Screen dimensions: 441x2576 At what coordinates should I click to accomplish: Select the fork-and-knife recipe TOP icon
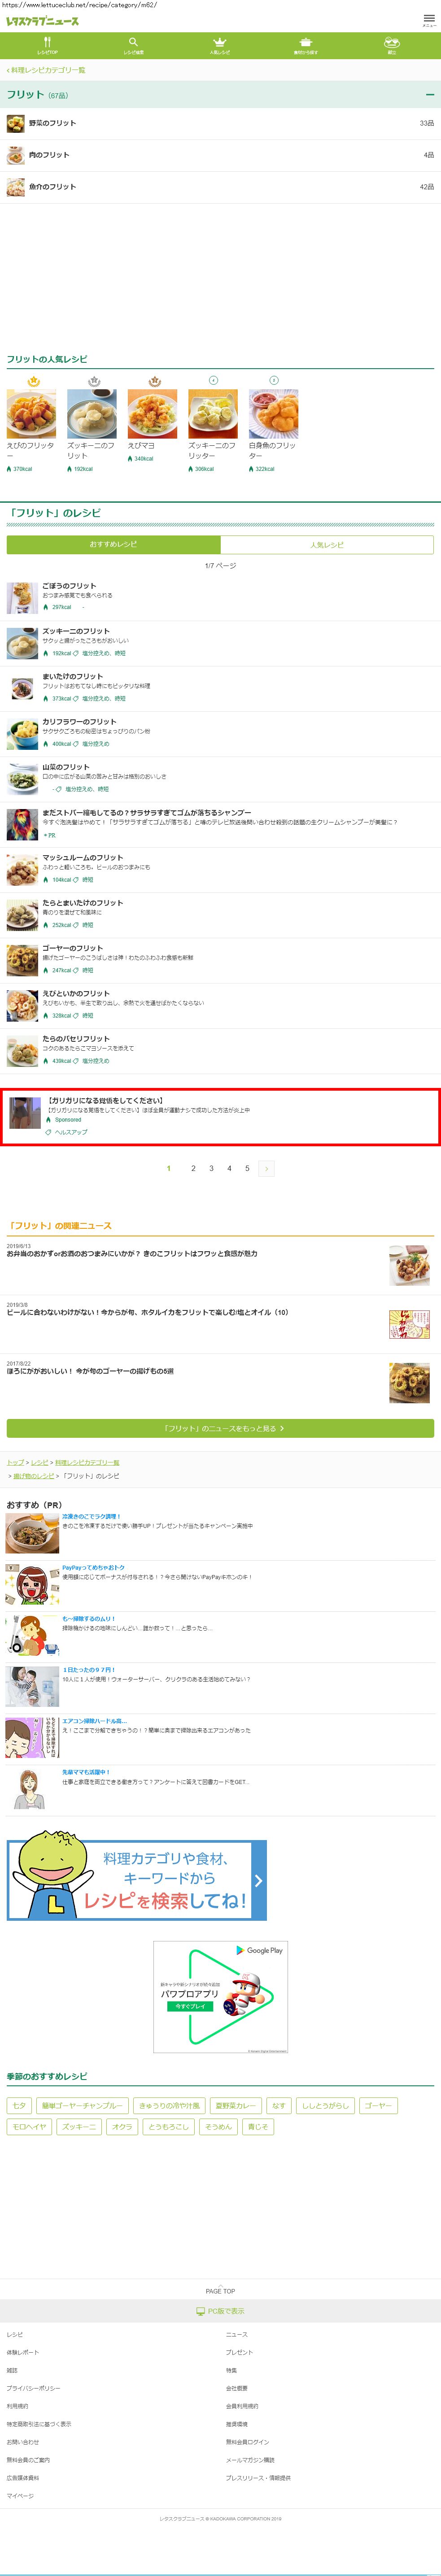click(x=47, y=45)
